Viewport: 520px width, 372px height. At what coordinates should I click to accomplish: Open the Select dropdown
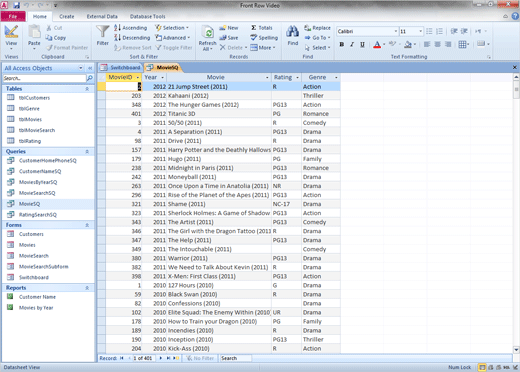317,48
